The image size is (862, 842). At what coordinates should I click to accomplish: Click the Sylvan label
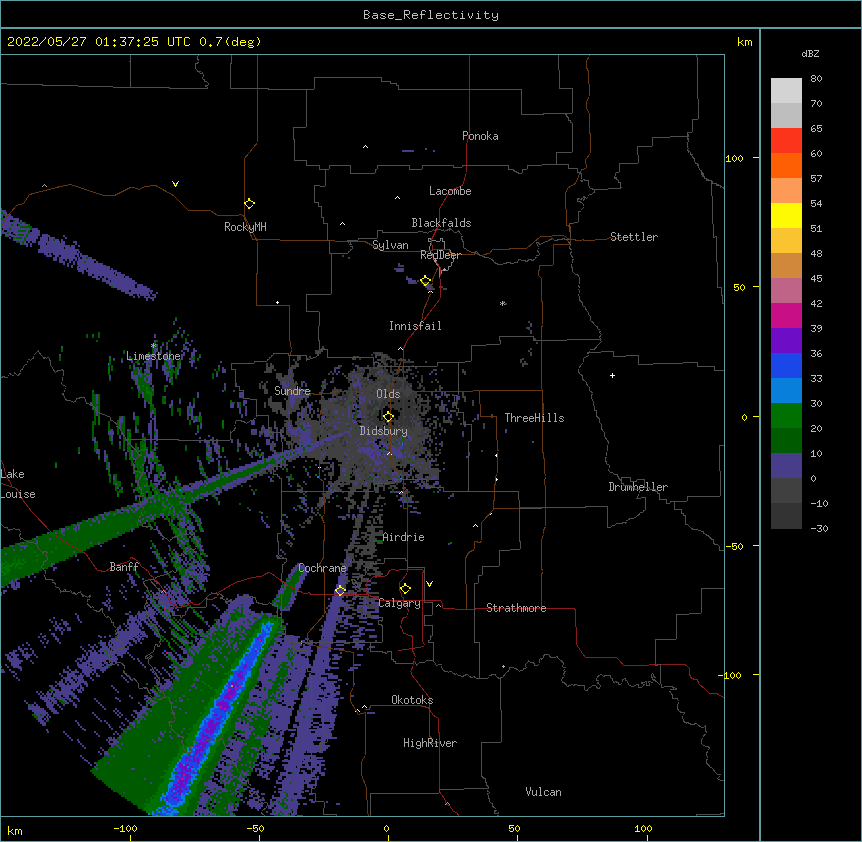(x=390, y=245)
